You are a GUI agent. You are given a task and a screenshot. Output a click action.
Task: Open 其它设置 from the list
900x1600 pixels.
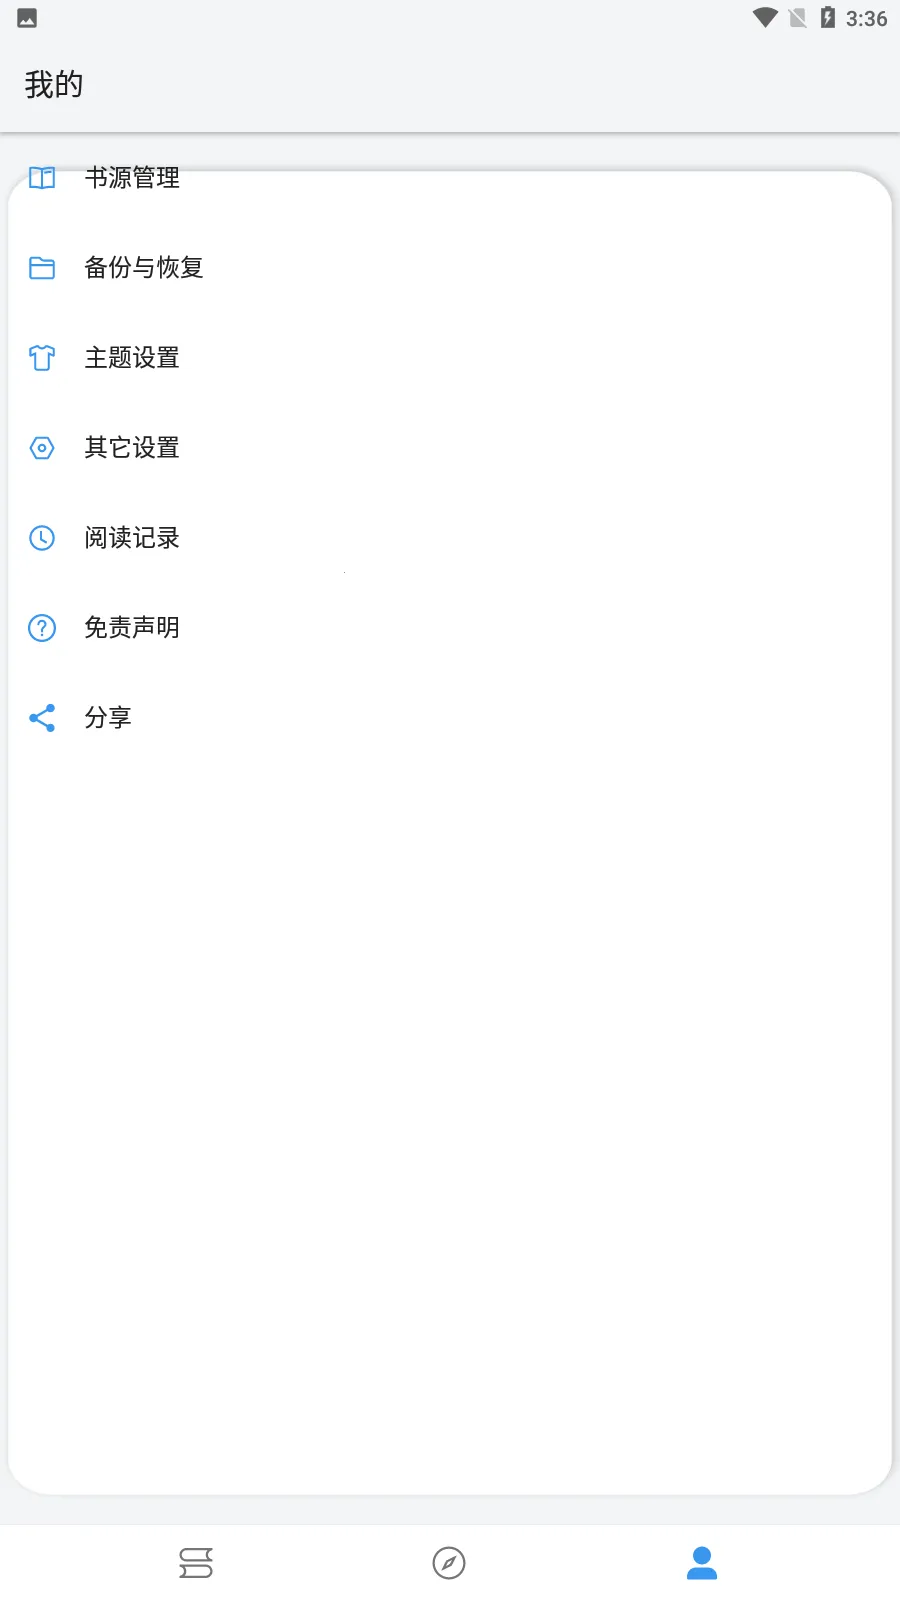pyautogui.click(x=131, y=448)
